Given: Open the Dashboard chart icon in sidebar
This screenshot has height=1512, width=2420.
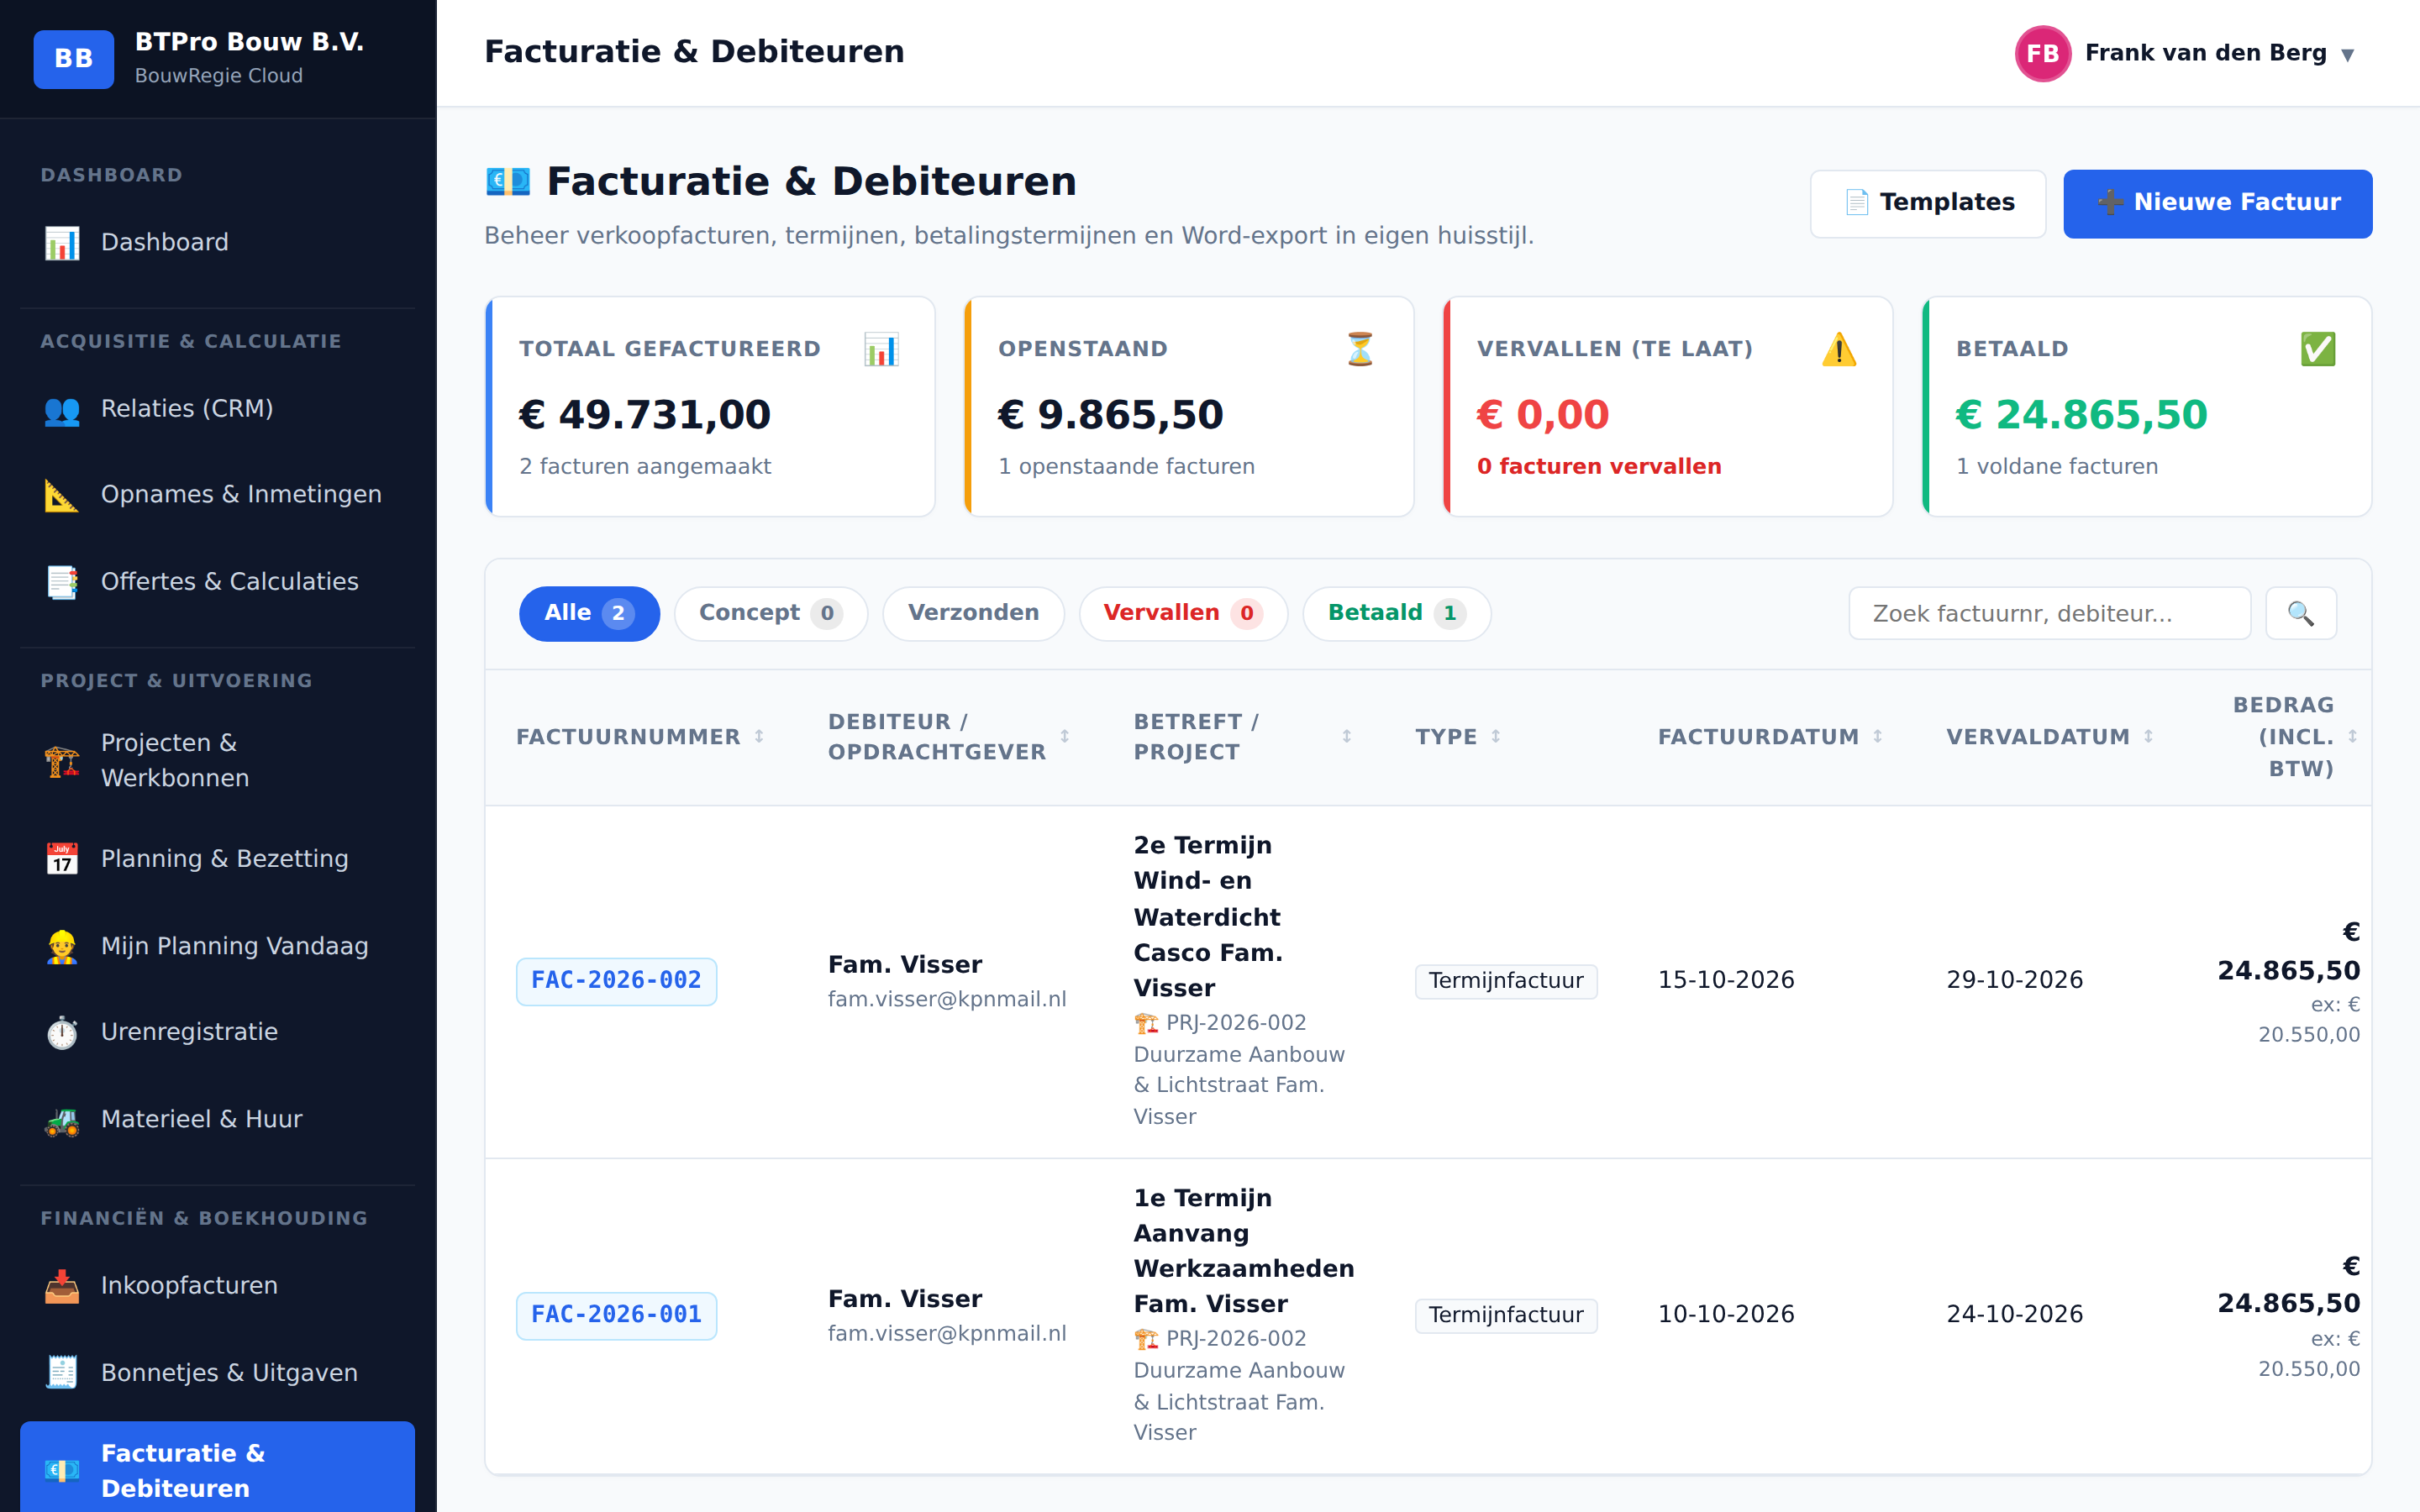Looking at the screenshot, I should 62,242.
